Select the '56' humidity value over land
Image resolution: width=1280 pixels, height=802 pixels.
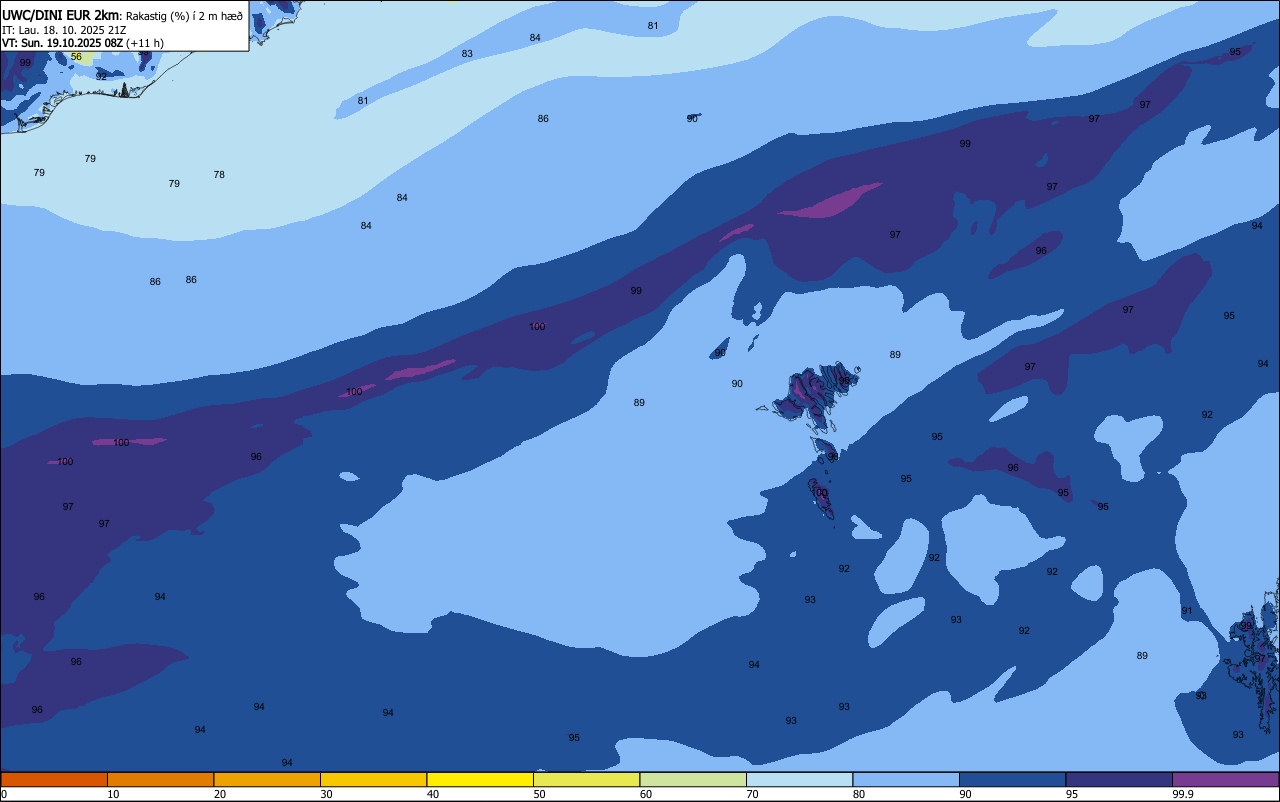click(x=76, y=57)
